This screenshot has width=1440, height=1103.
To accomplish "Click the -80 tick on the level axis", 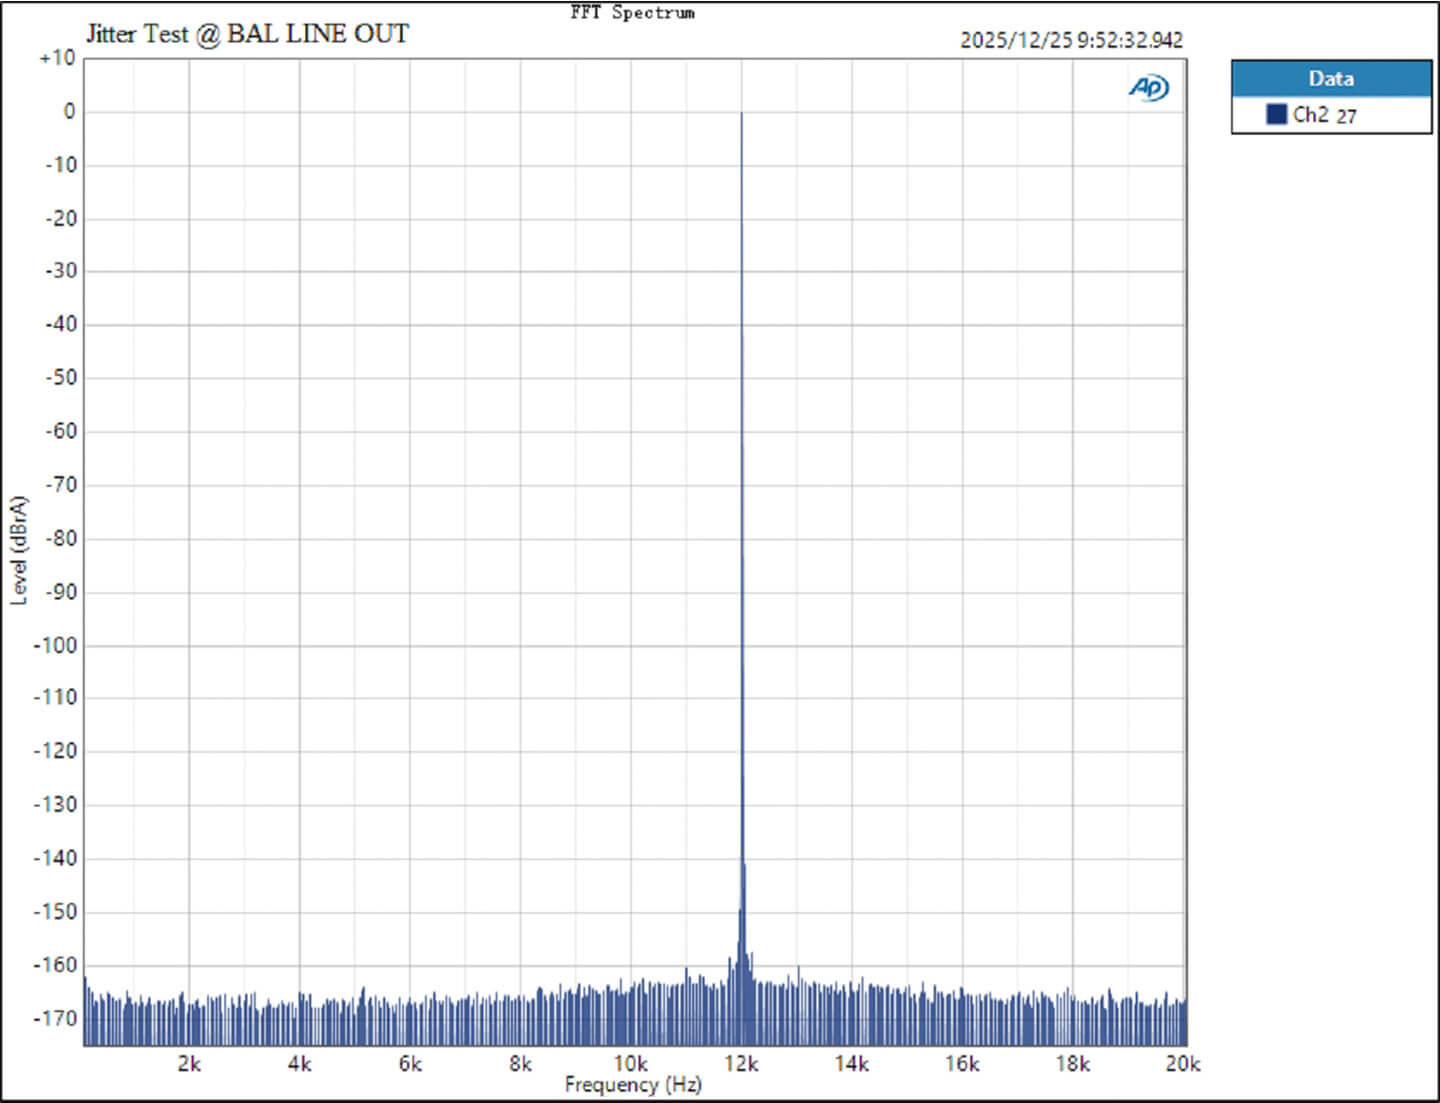I will pos(60,538).
